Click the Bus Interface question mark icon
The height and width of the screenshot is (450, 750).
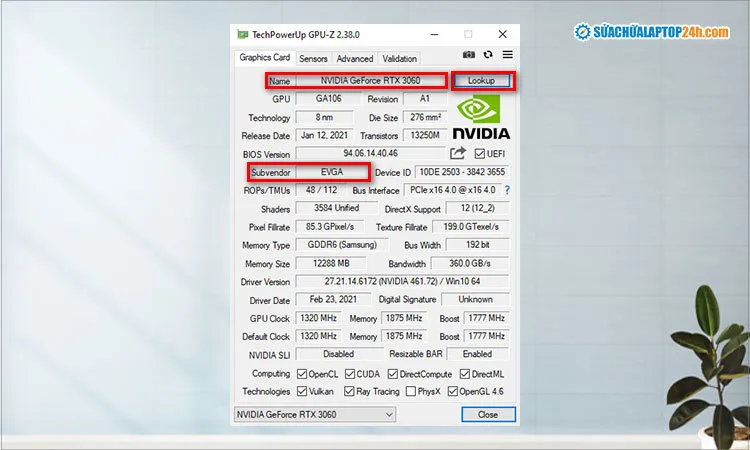pos(507,190)
